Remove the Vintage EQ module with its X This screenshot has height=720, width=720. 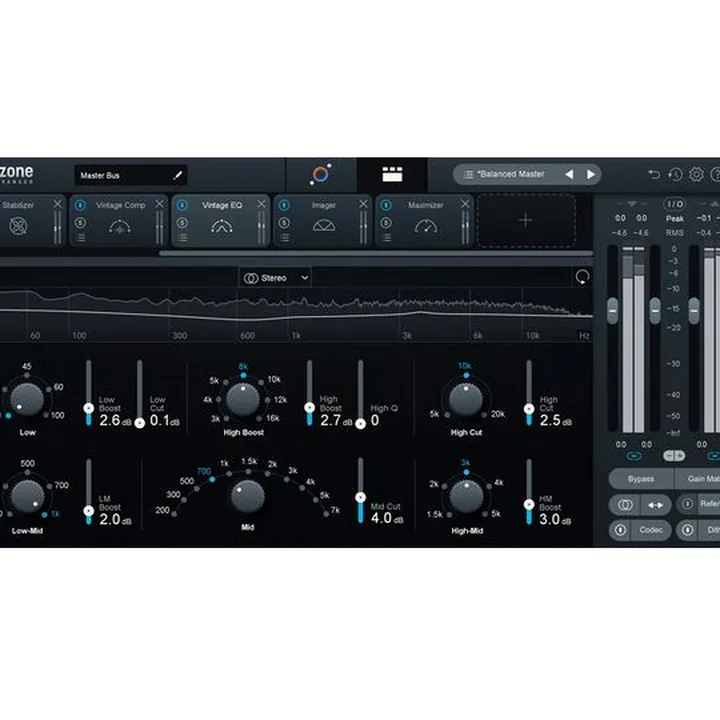(x=261, y=204)
